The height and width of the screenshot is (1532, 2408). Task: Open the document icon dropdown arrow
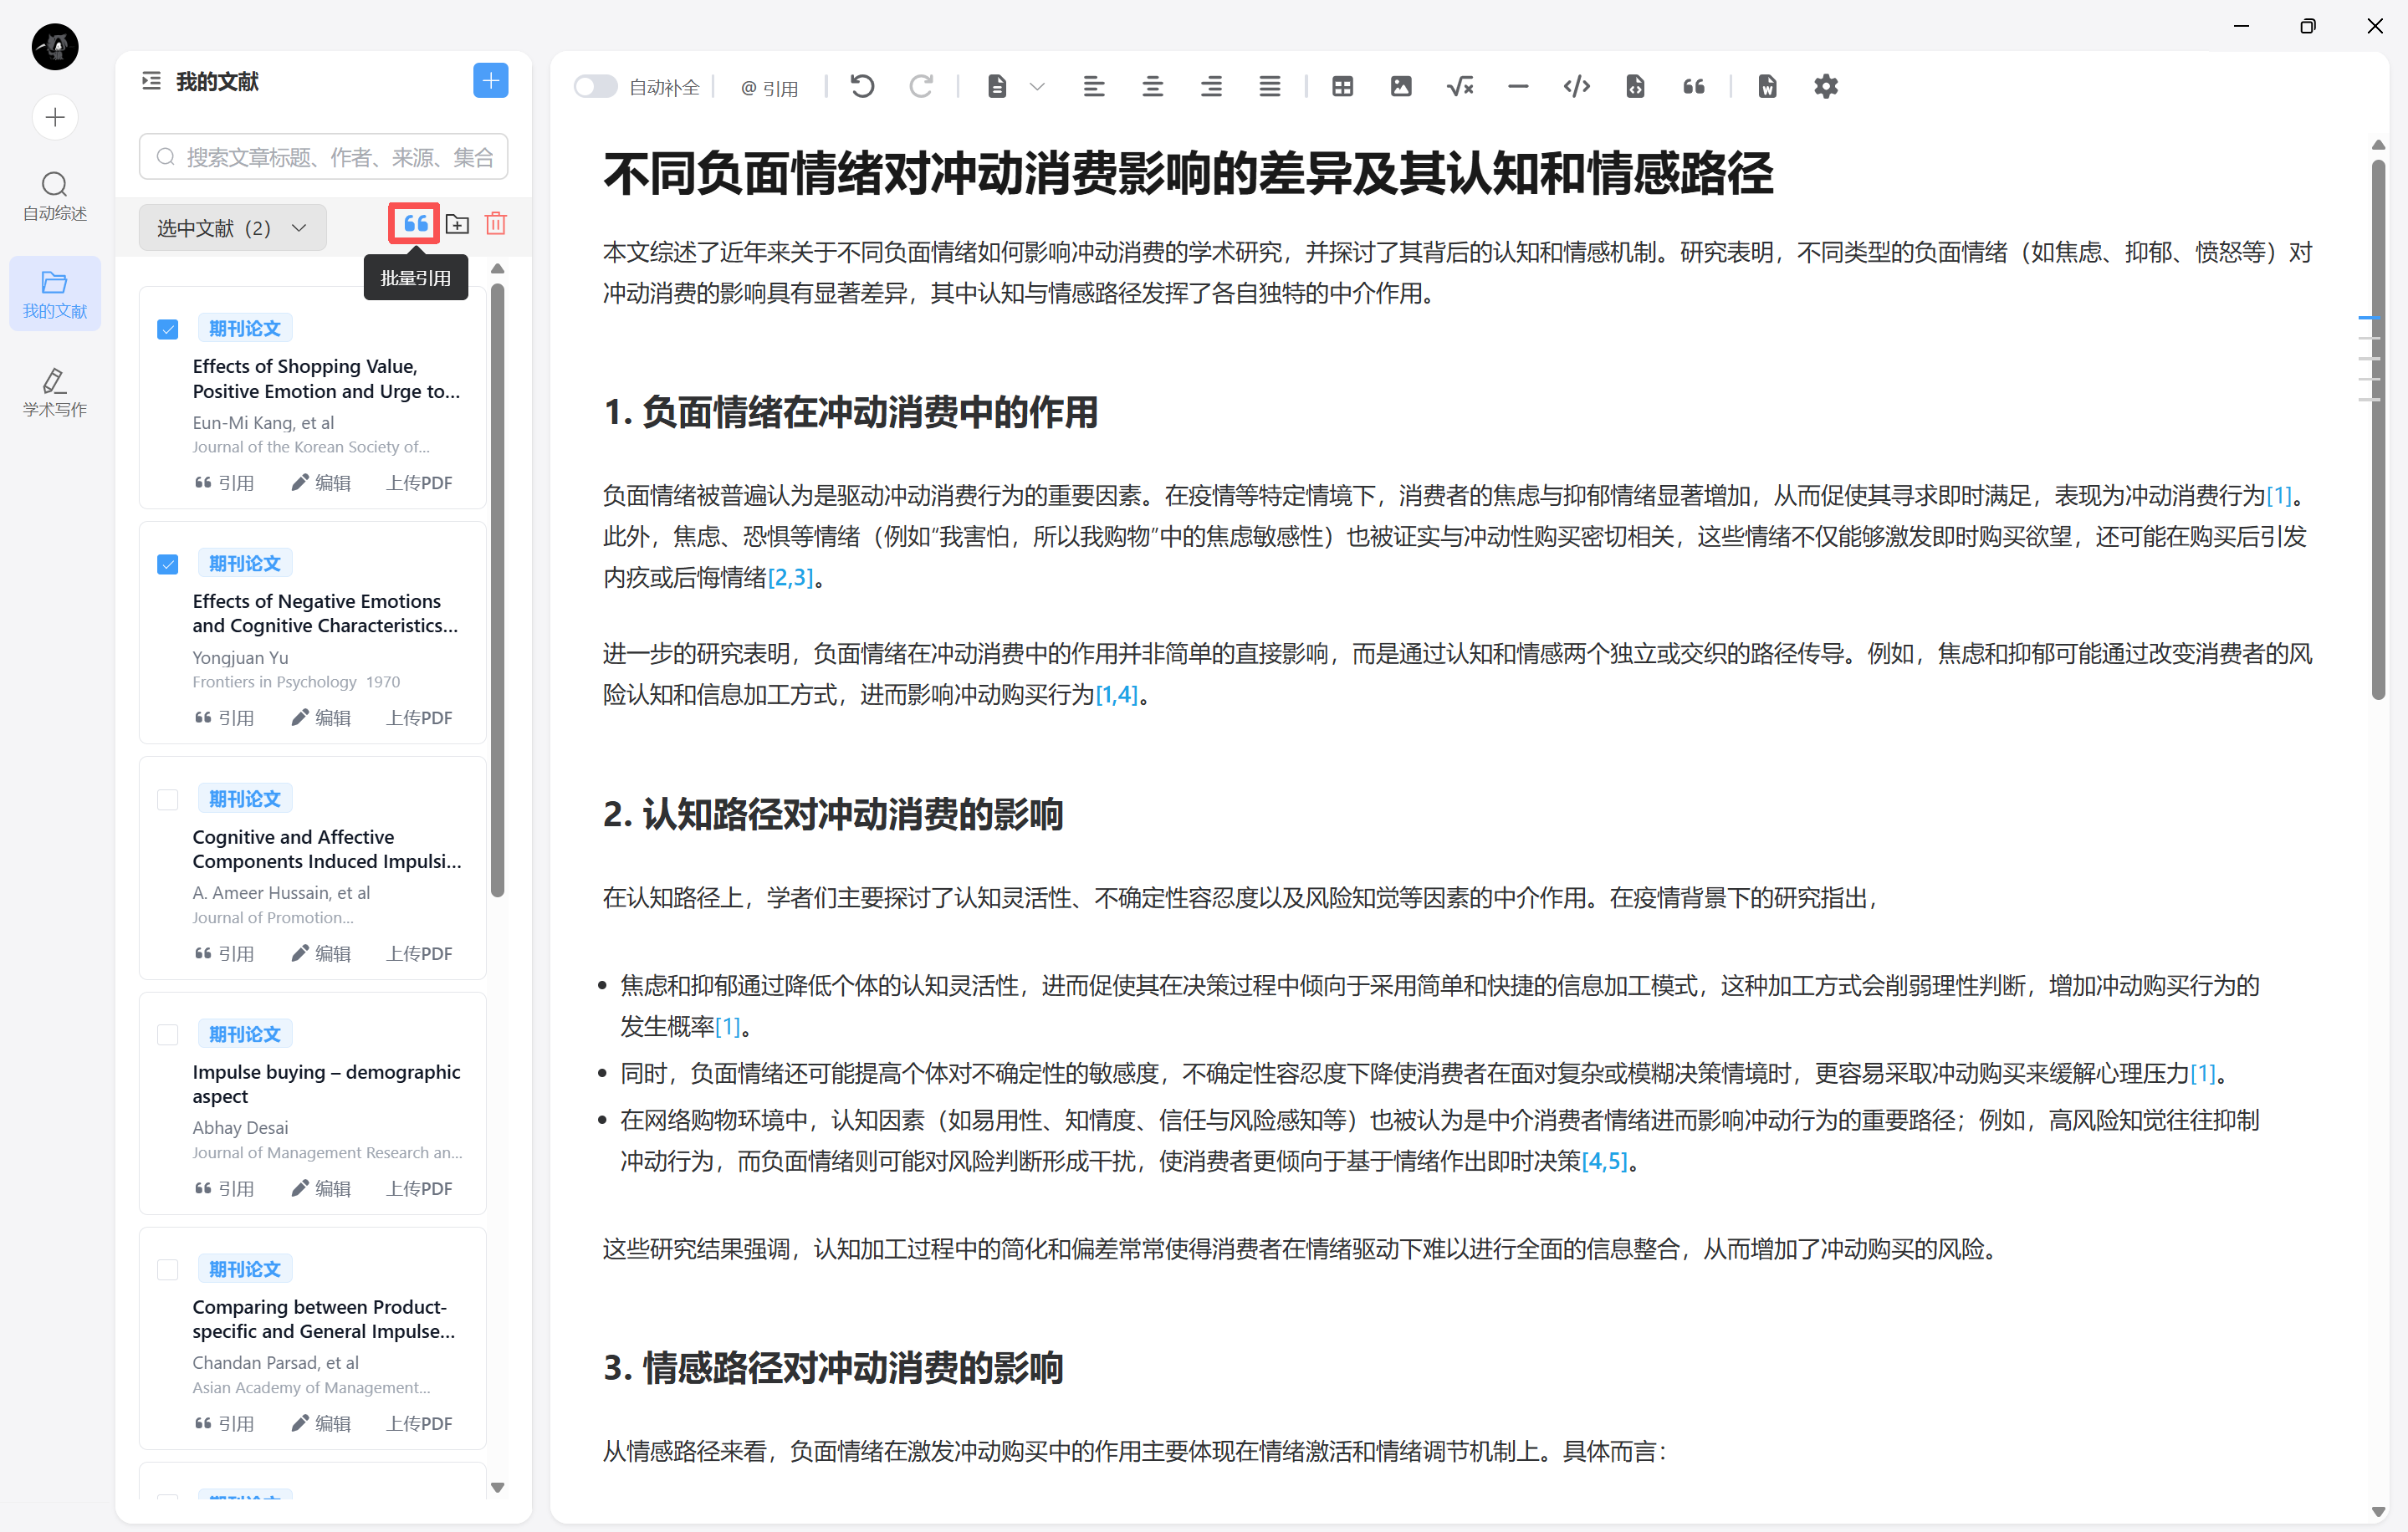point(1037,87)
